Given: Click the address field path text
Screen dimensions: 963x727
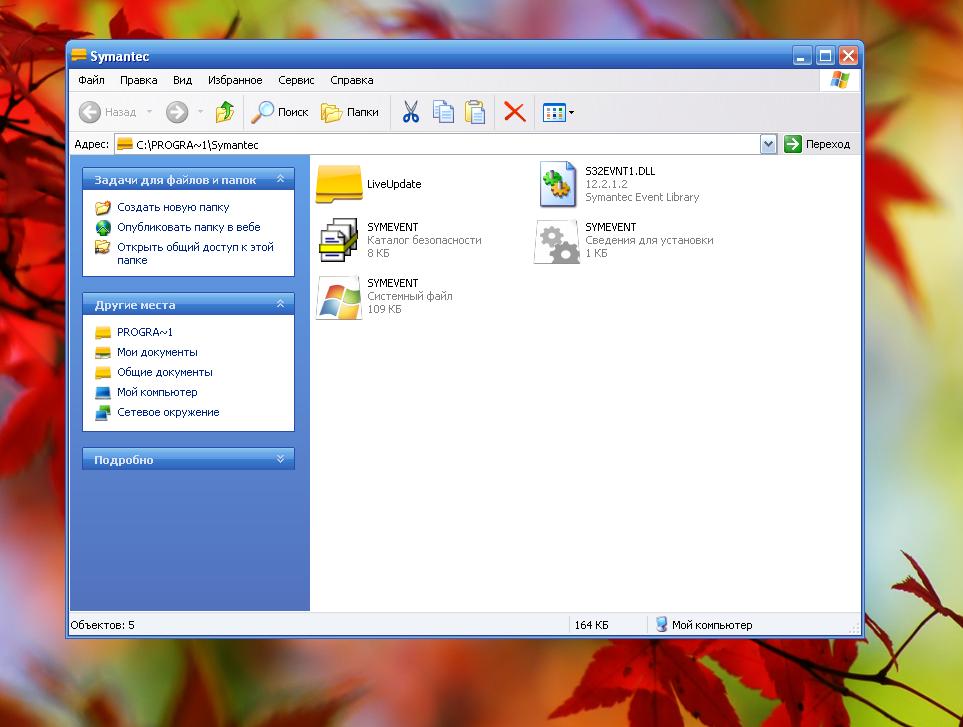Looking at the screenshot, I should tap(197, 145).
